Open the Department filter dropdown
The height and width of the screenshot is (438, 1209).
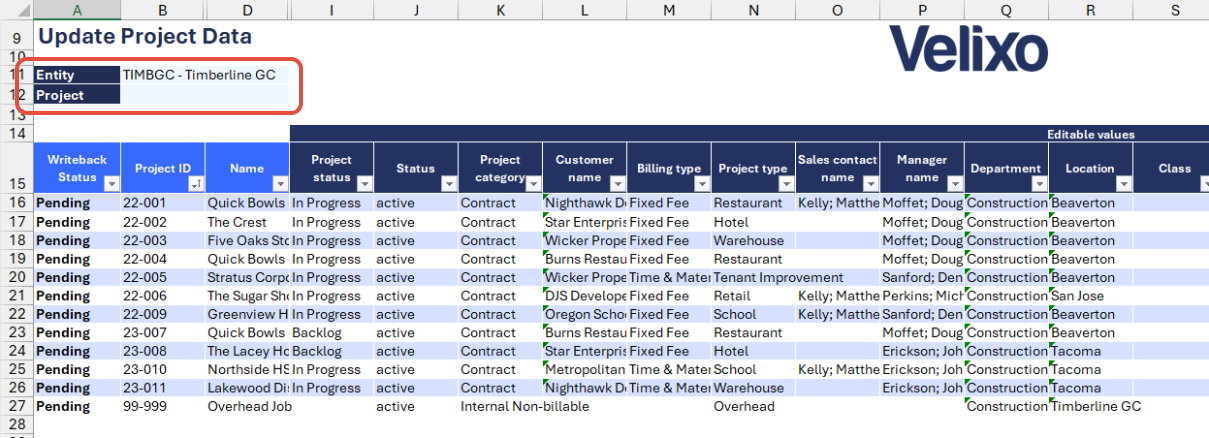click(1038, 184)
